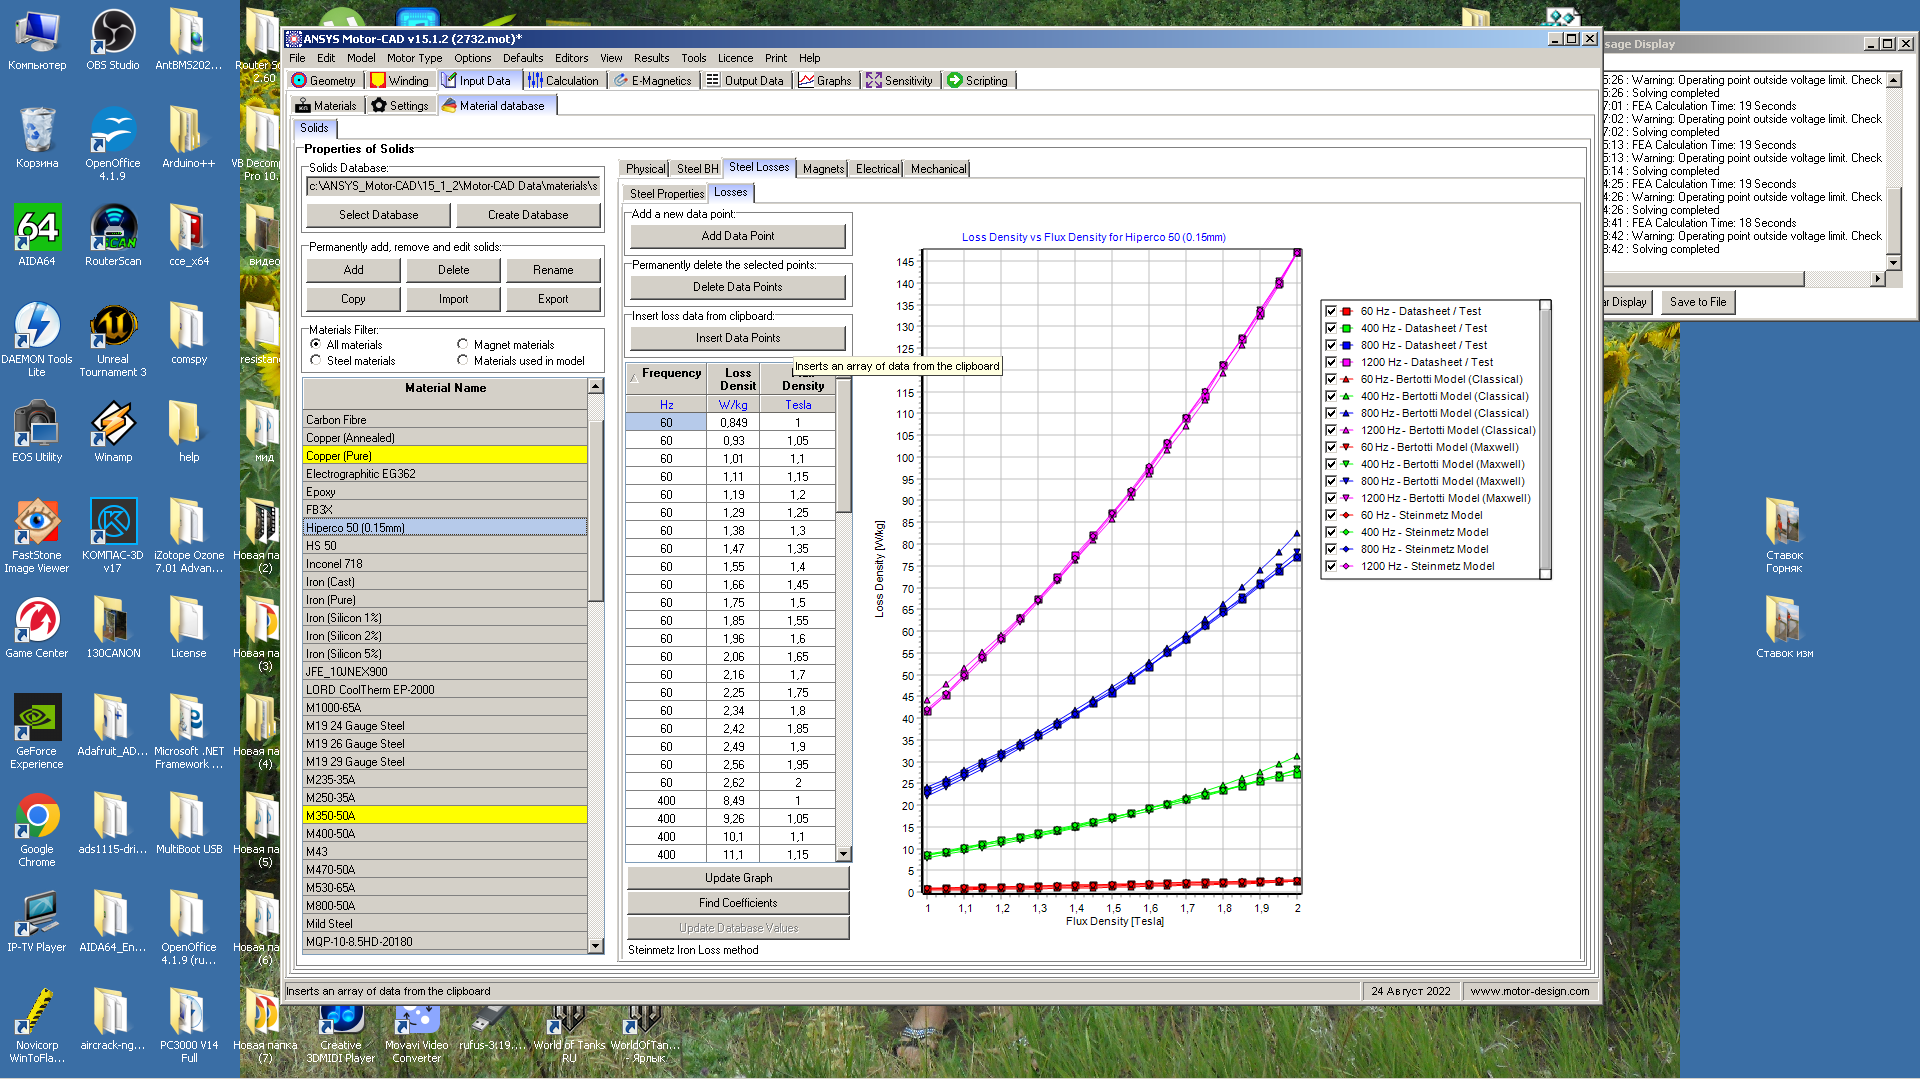Image resolution: width=1920 pixels, height=1080 pixels.
Task: Toggle 800 Hz Bertotti Model (Classical) checkbox
Action: click(1331, 413)
